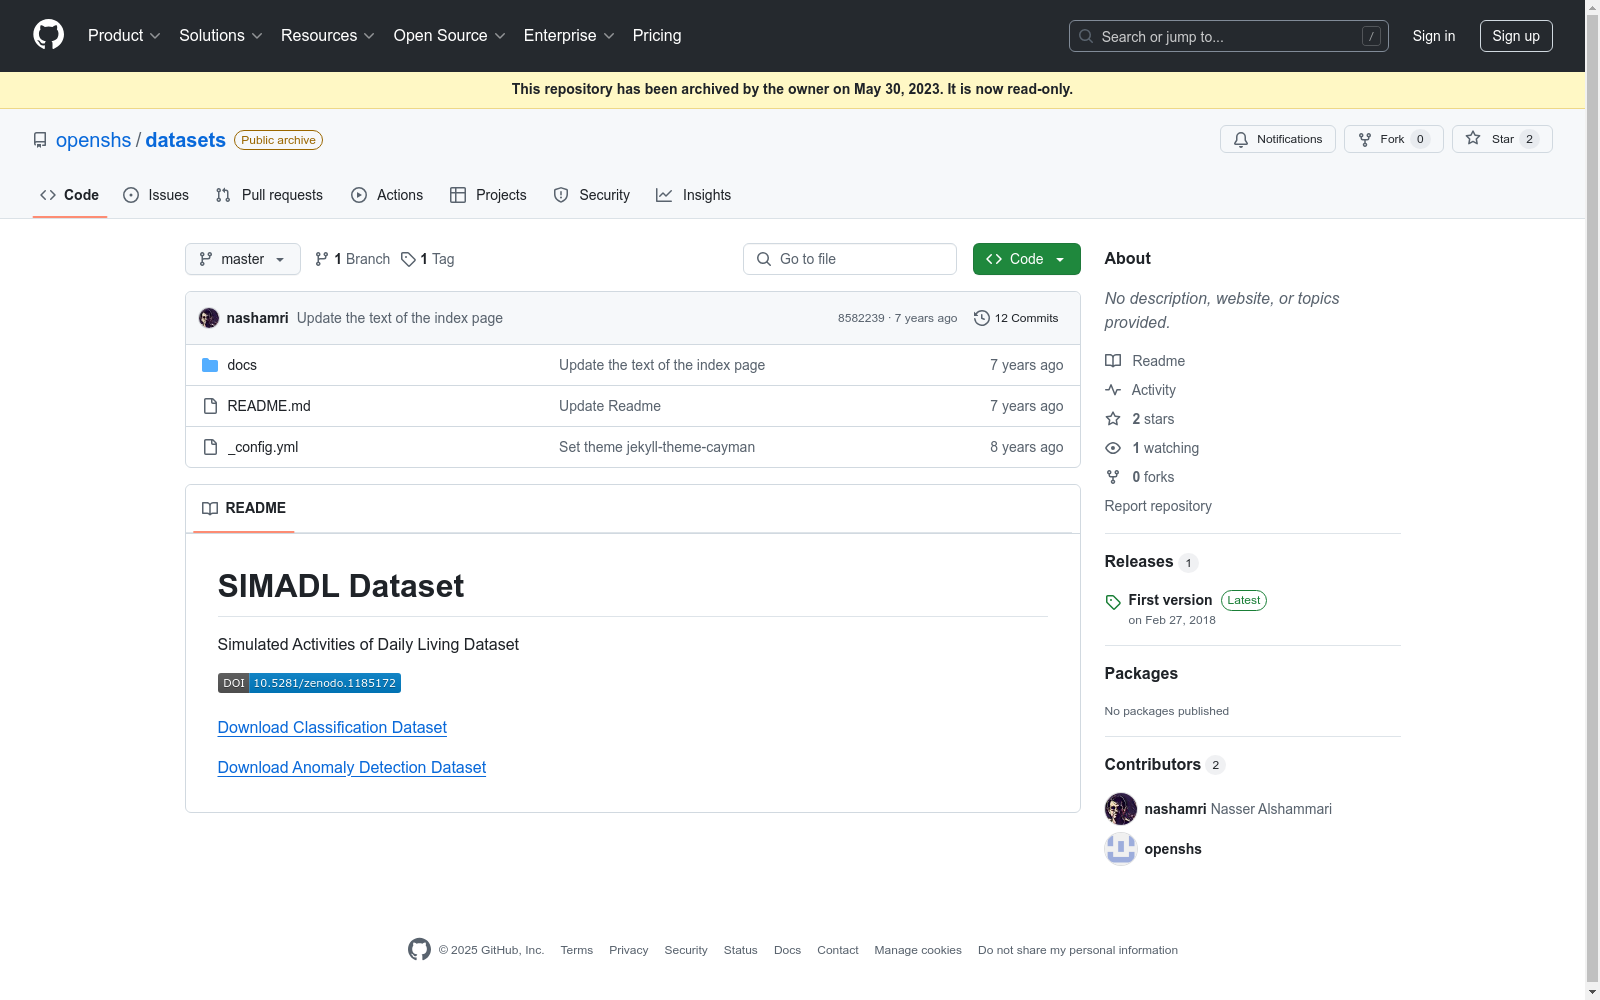Screen dimensions: 1600x1000
Task: Open the datasets repository link
Action: point(186,140)
